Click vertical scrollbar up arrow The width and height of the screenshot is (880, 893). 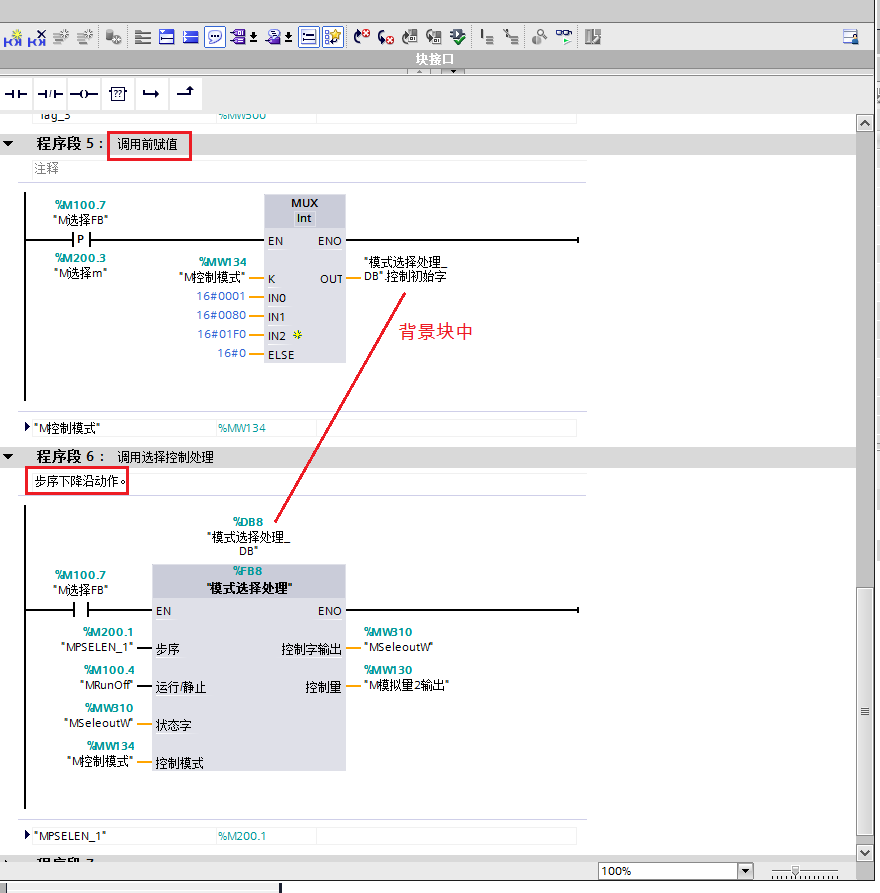tap(865, 123)
